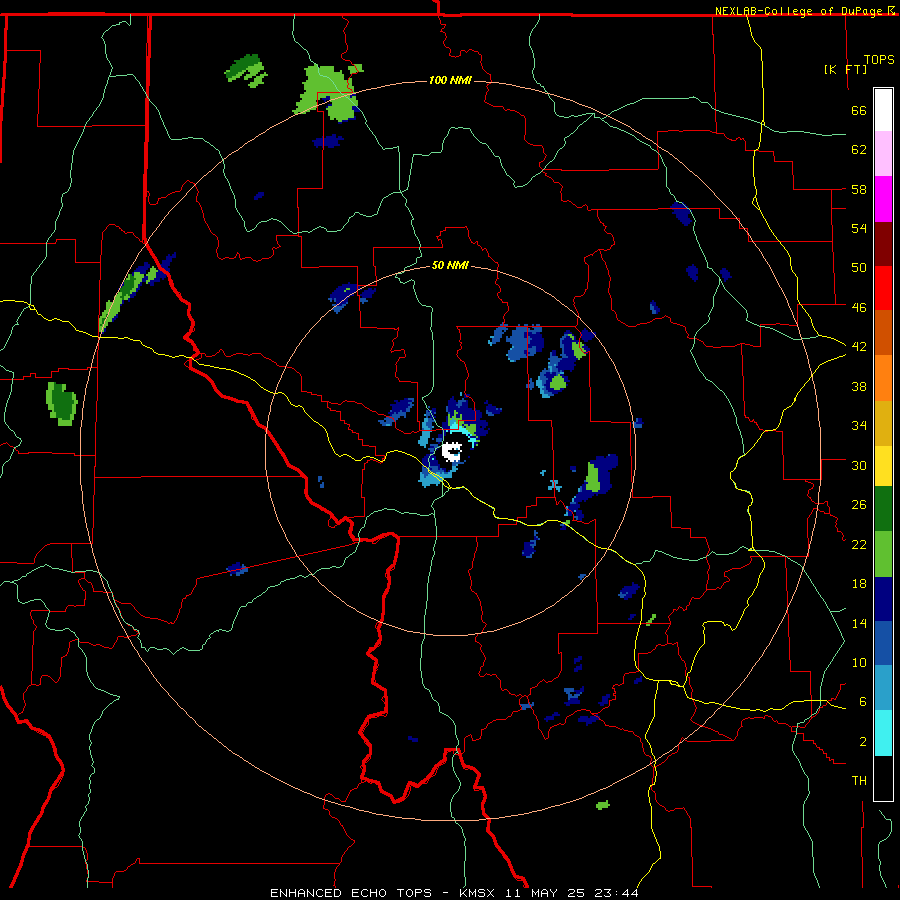This screenshot has width=900, height=900.
Task: Click the light green swatch between 18 and 22
Action: (883, 554)
